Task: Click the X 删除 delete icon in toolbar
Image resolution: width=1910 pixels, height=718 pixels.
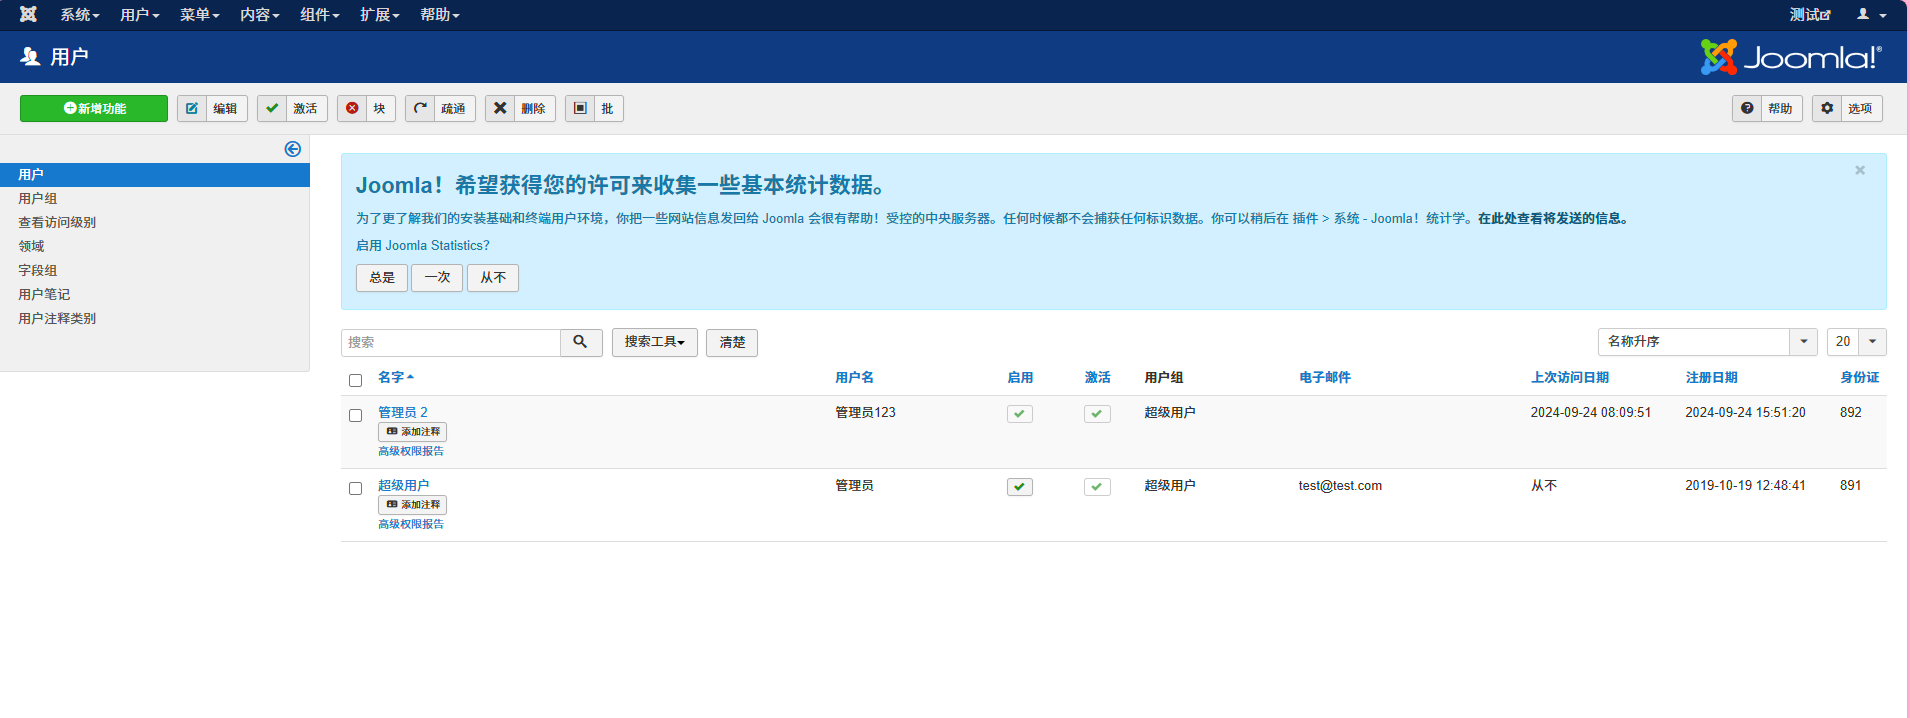Action: pyautogui.click(x=500, y=108)
